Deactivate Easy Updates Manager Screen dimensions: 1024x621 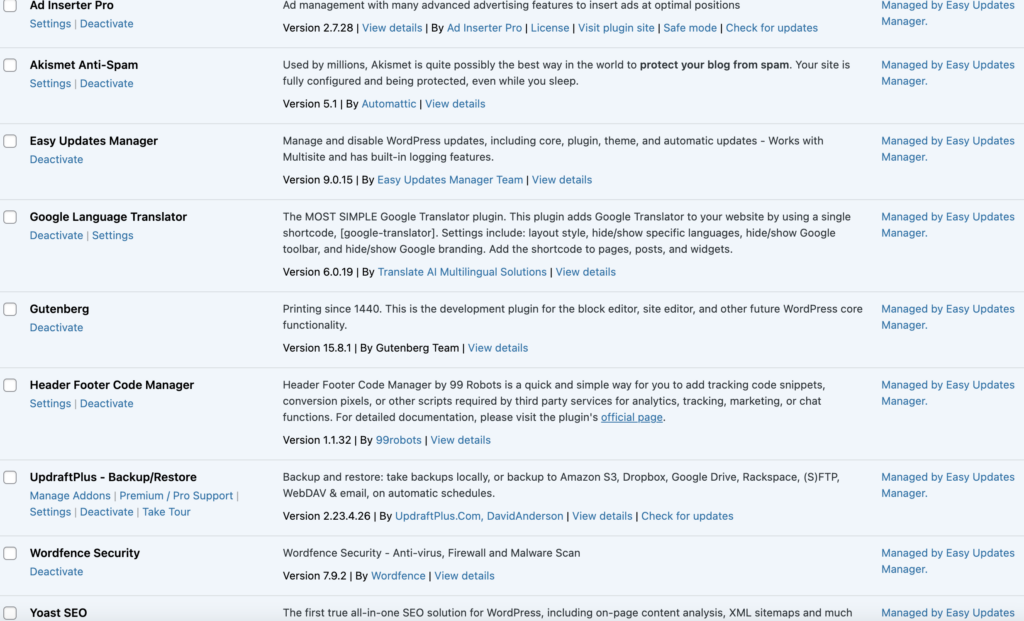click(x=56, y=159)
